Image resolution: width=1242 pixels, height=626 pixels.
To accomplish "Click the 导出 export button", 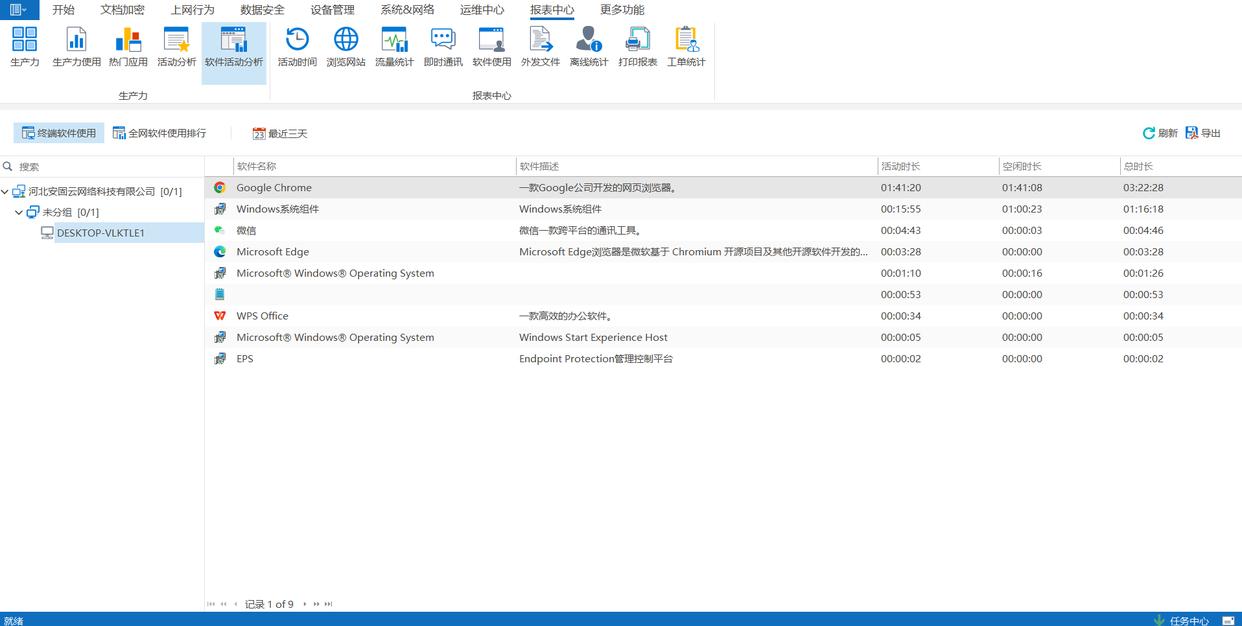I will click(1203, 133).
